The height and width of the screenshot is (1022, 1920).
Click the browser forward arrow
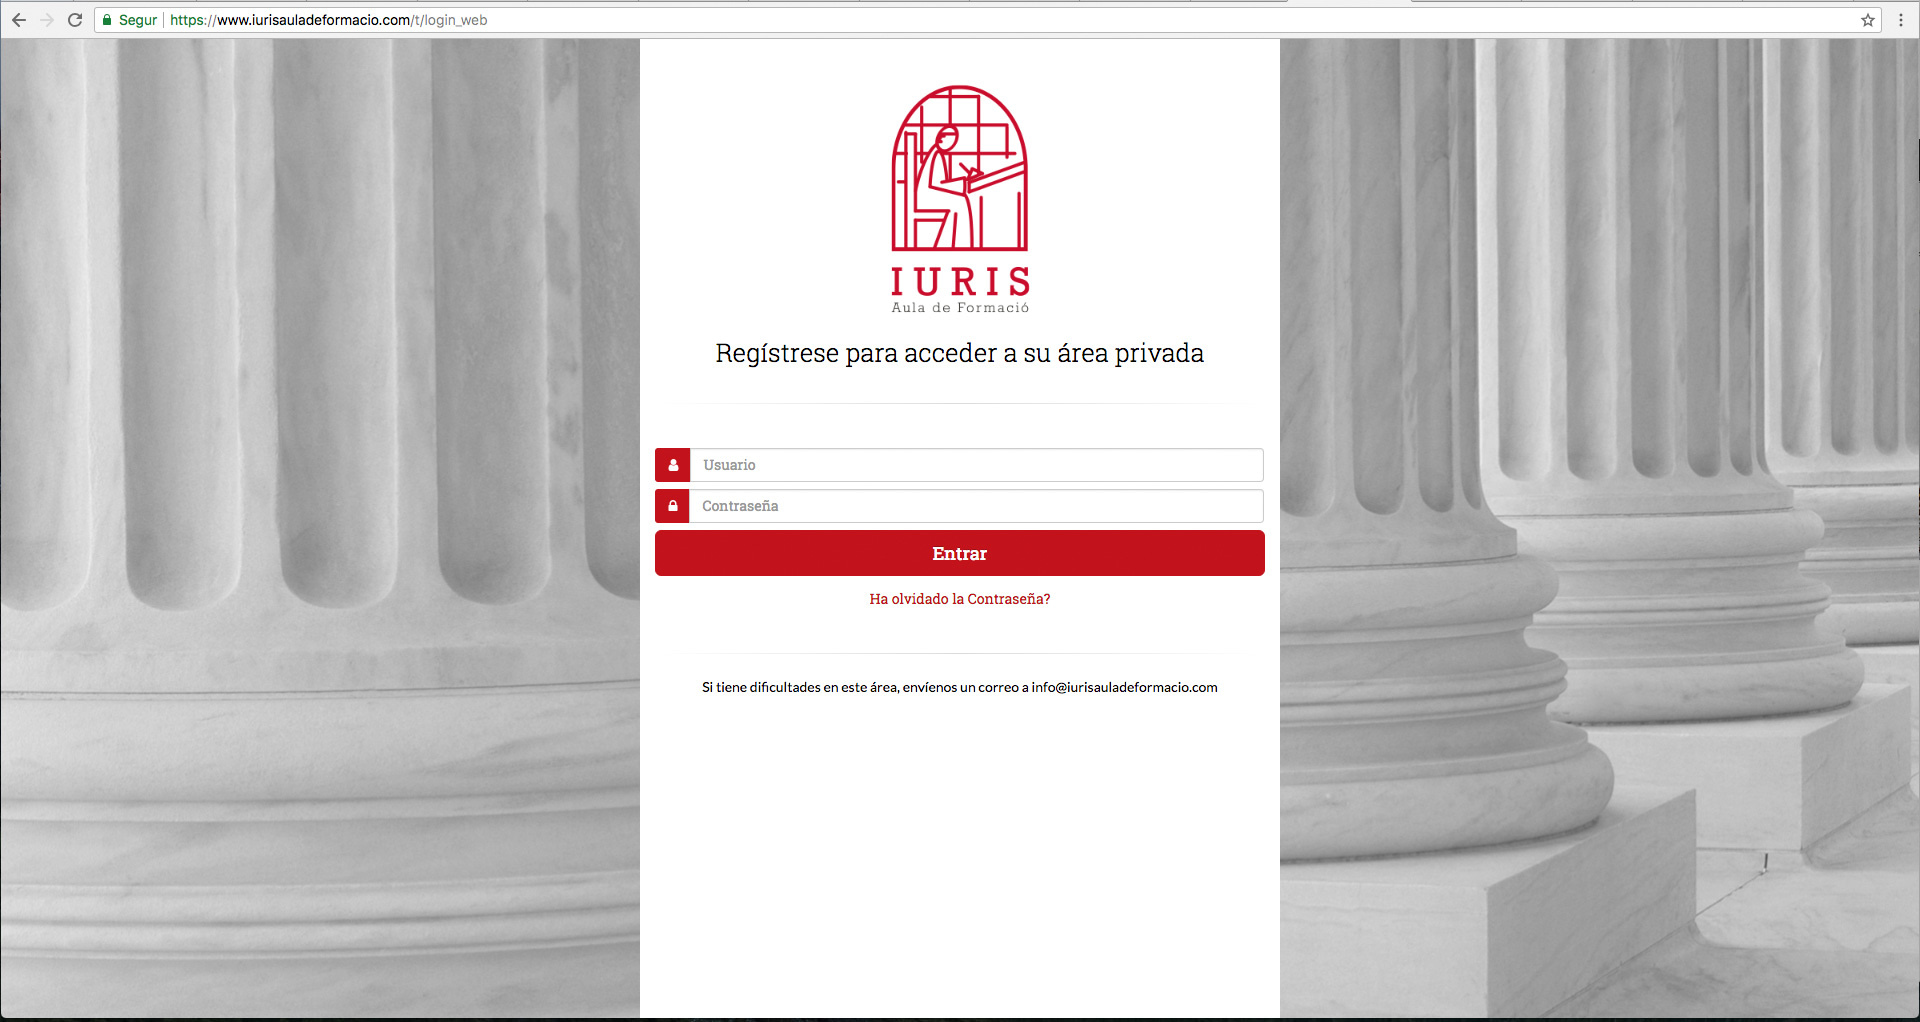[47, 20]
